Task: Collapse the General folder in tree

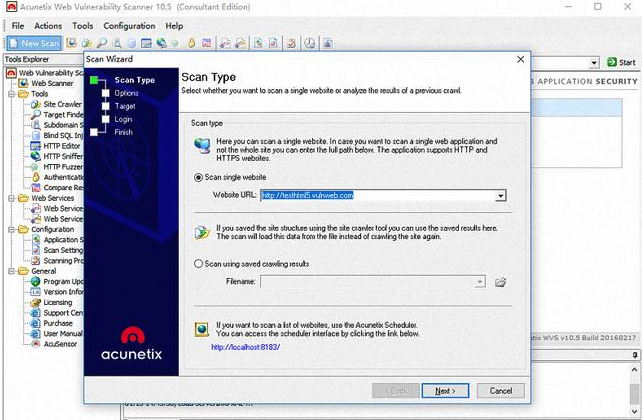Action: [x=12, y=271]
